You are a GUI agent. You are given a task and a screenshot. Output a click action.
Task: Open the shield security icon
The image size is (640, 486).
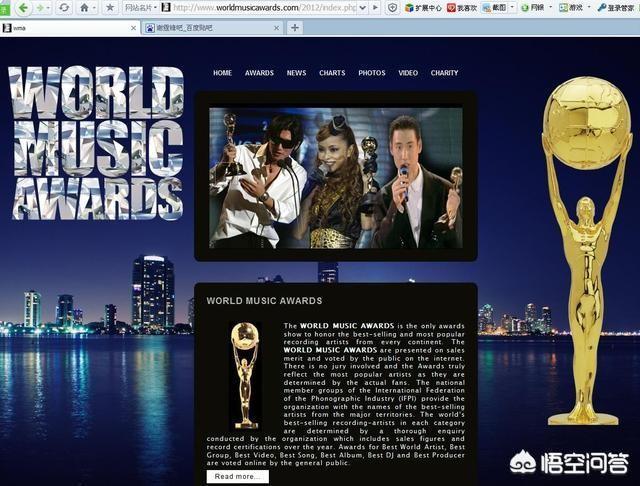click(392, 7)
